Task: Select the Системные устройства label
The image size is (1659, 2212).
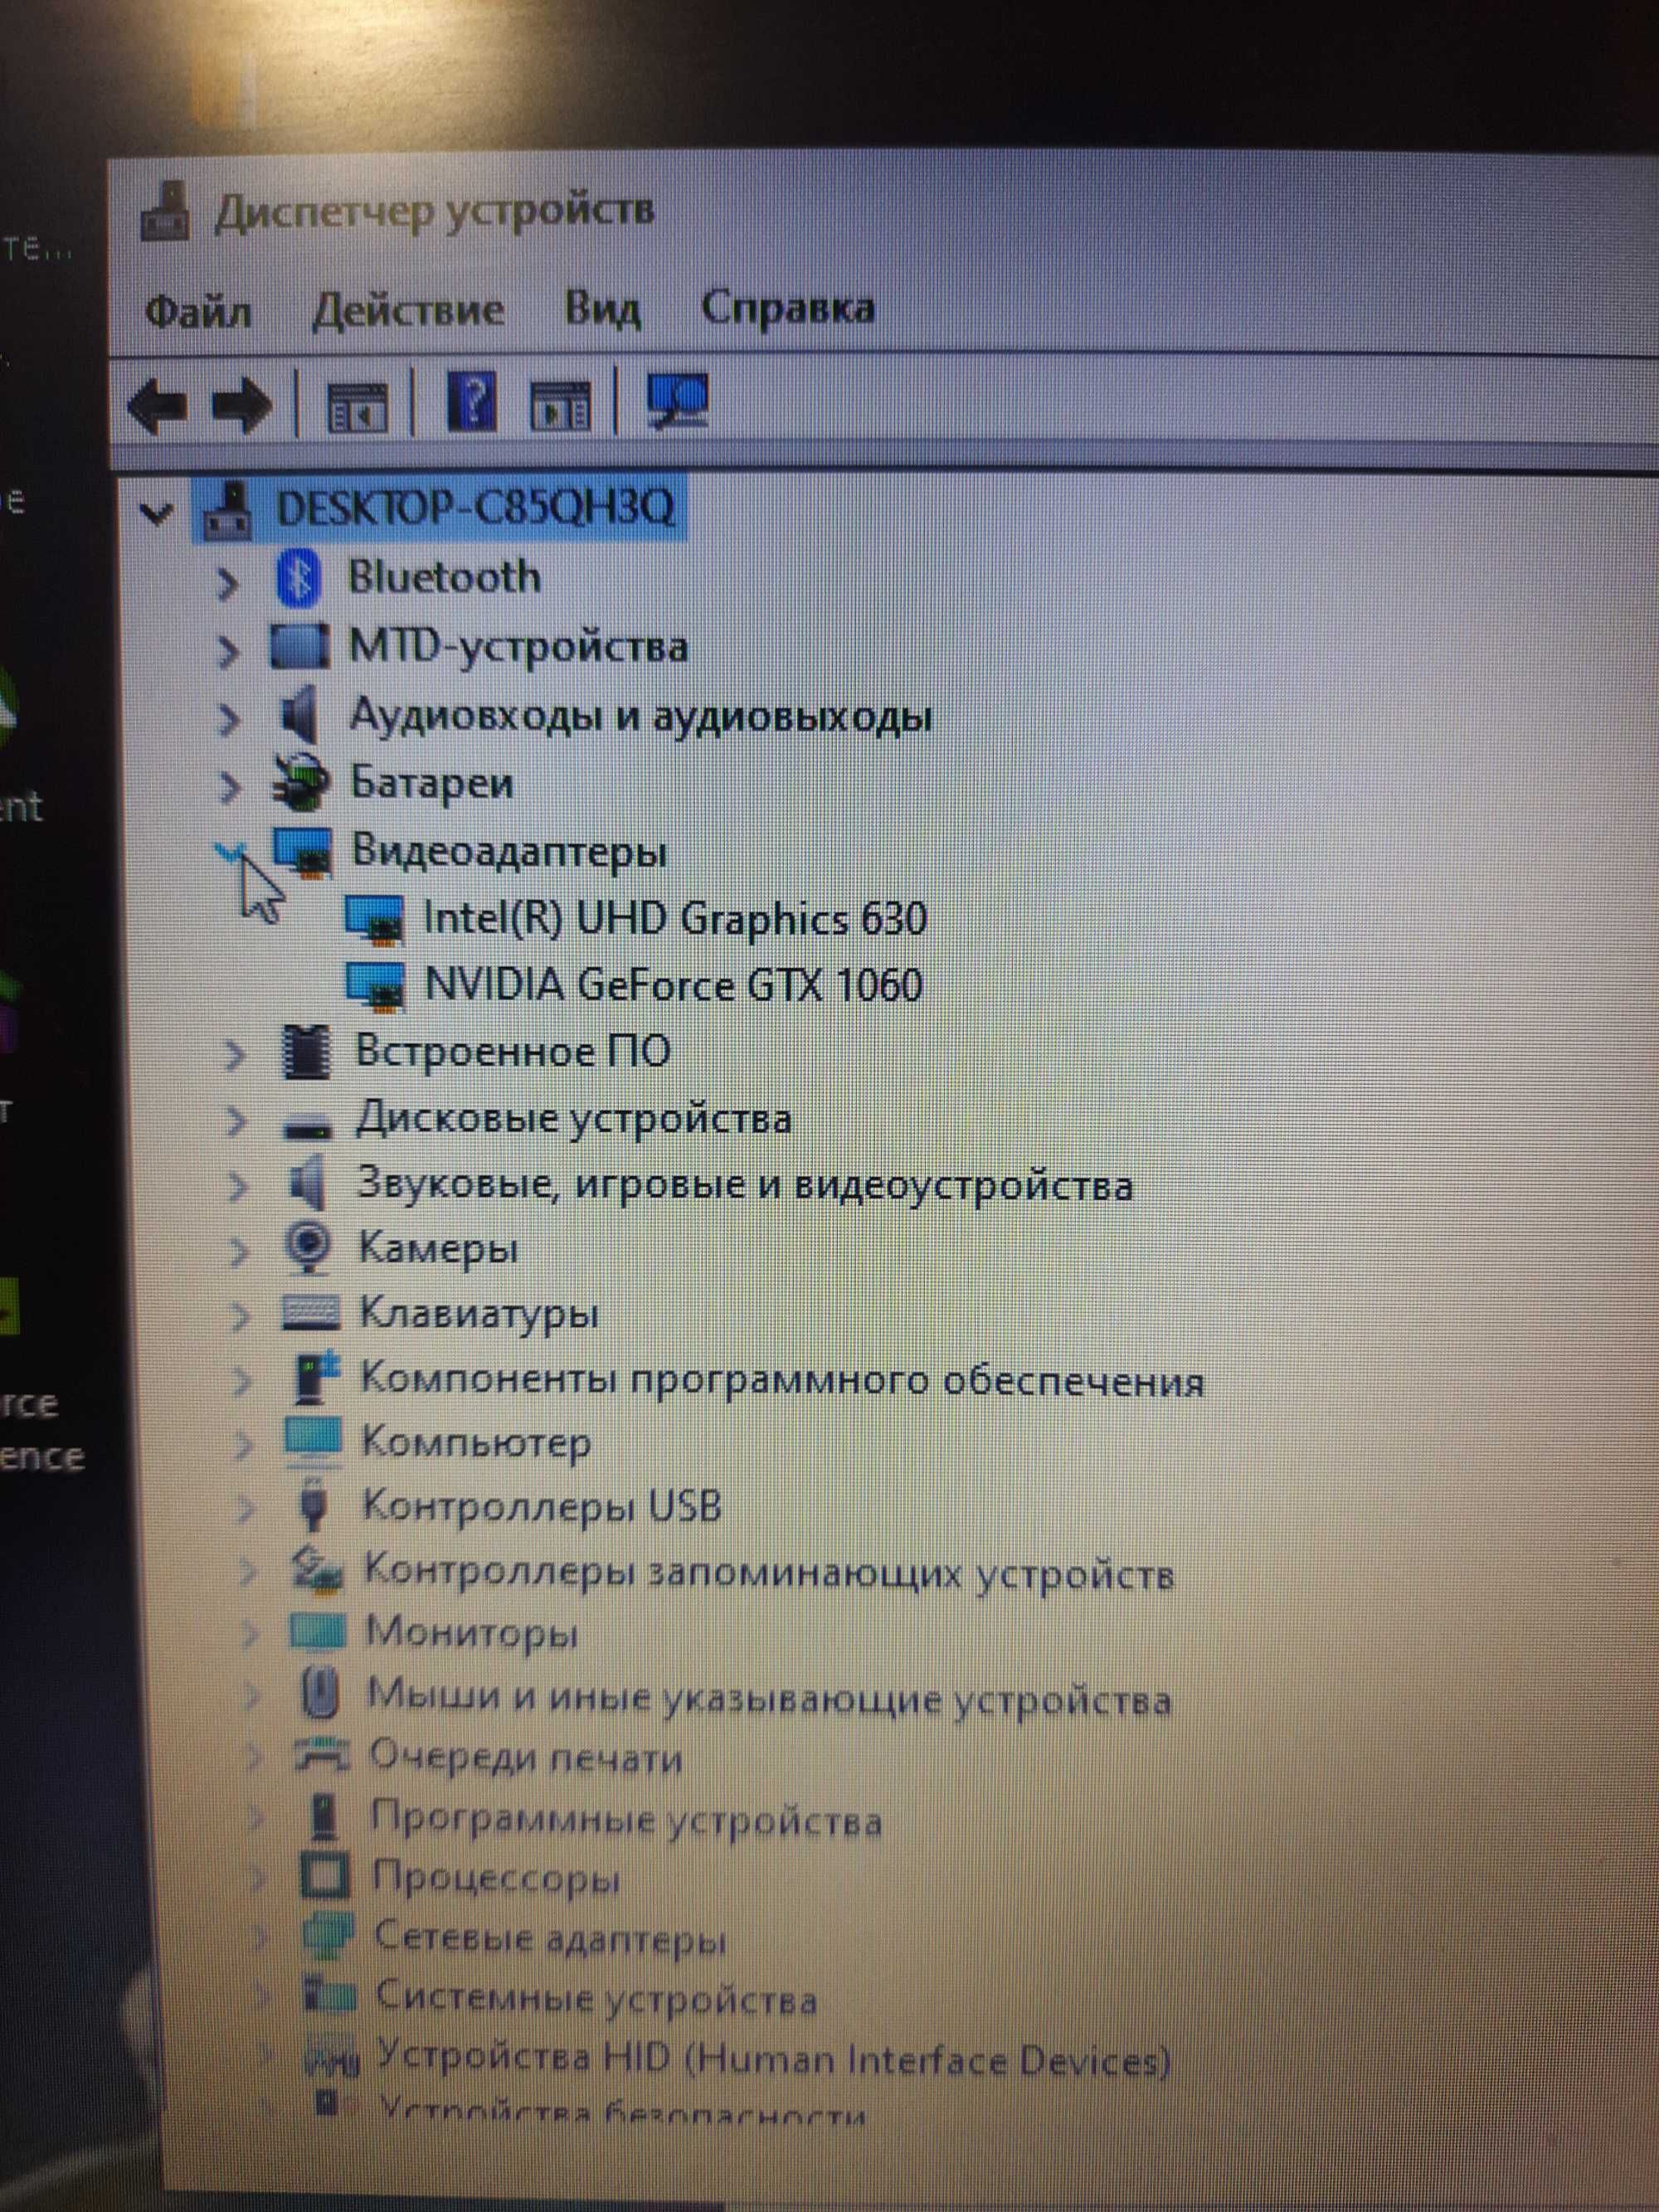Action: (596, 1998)
